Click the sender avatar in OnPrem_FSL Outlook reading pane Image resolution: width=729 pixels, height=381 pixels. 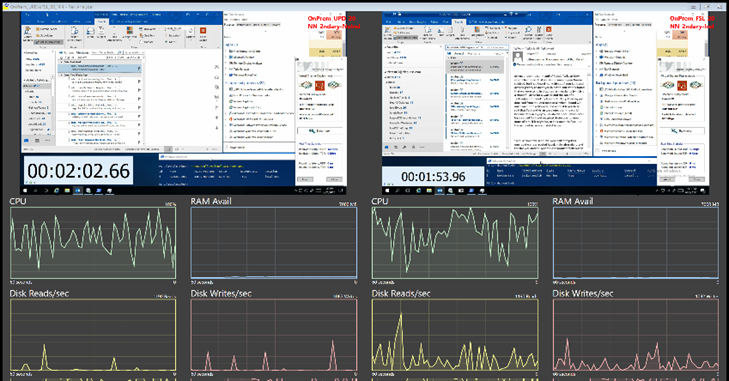[518, 57]
